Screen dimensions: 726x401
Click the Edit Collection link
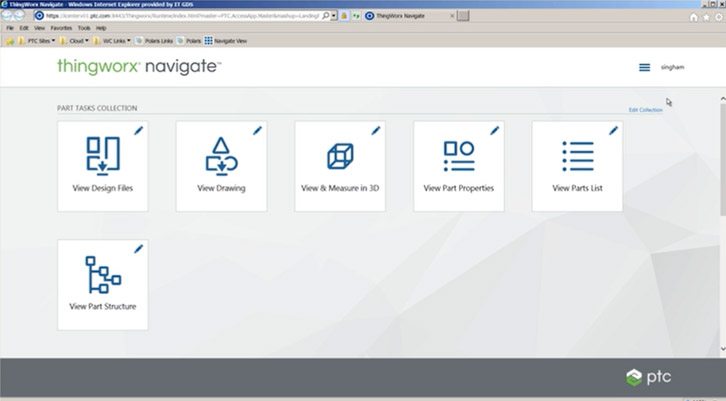tap(645, 110)
